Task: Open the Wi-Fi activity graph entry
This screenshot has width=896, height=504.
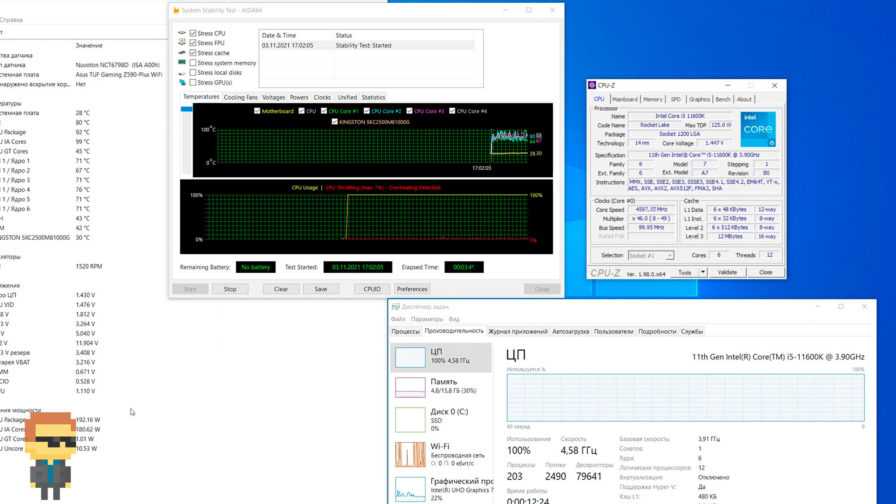Action: pos(411,455)
